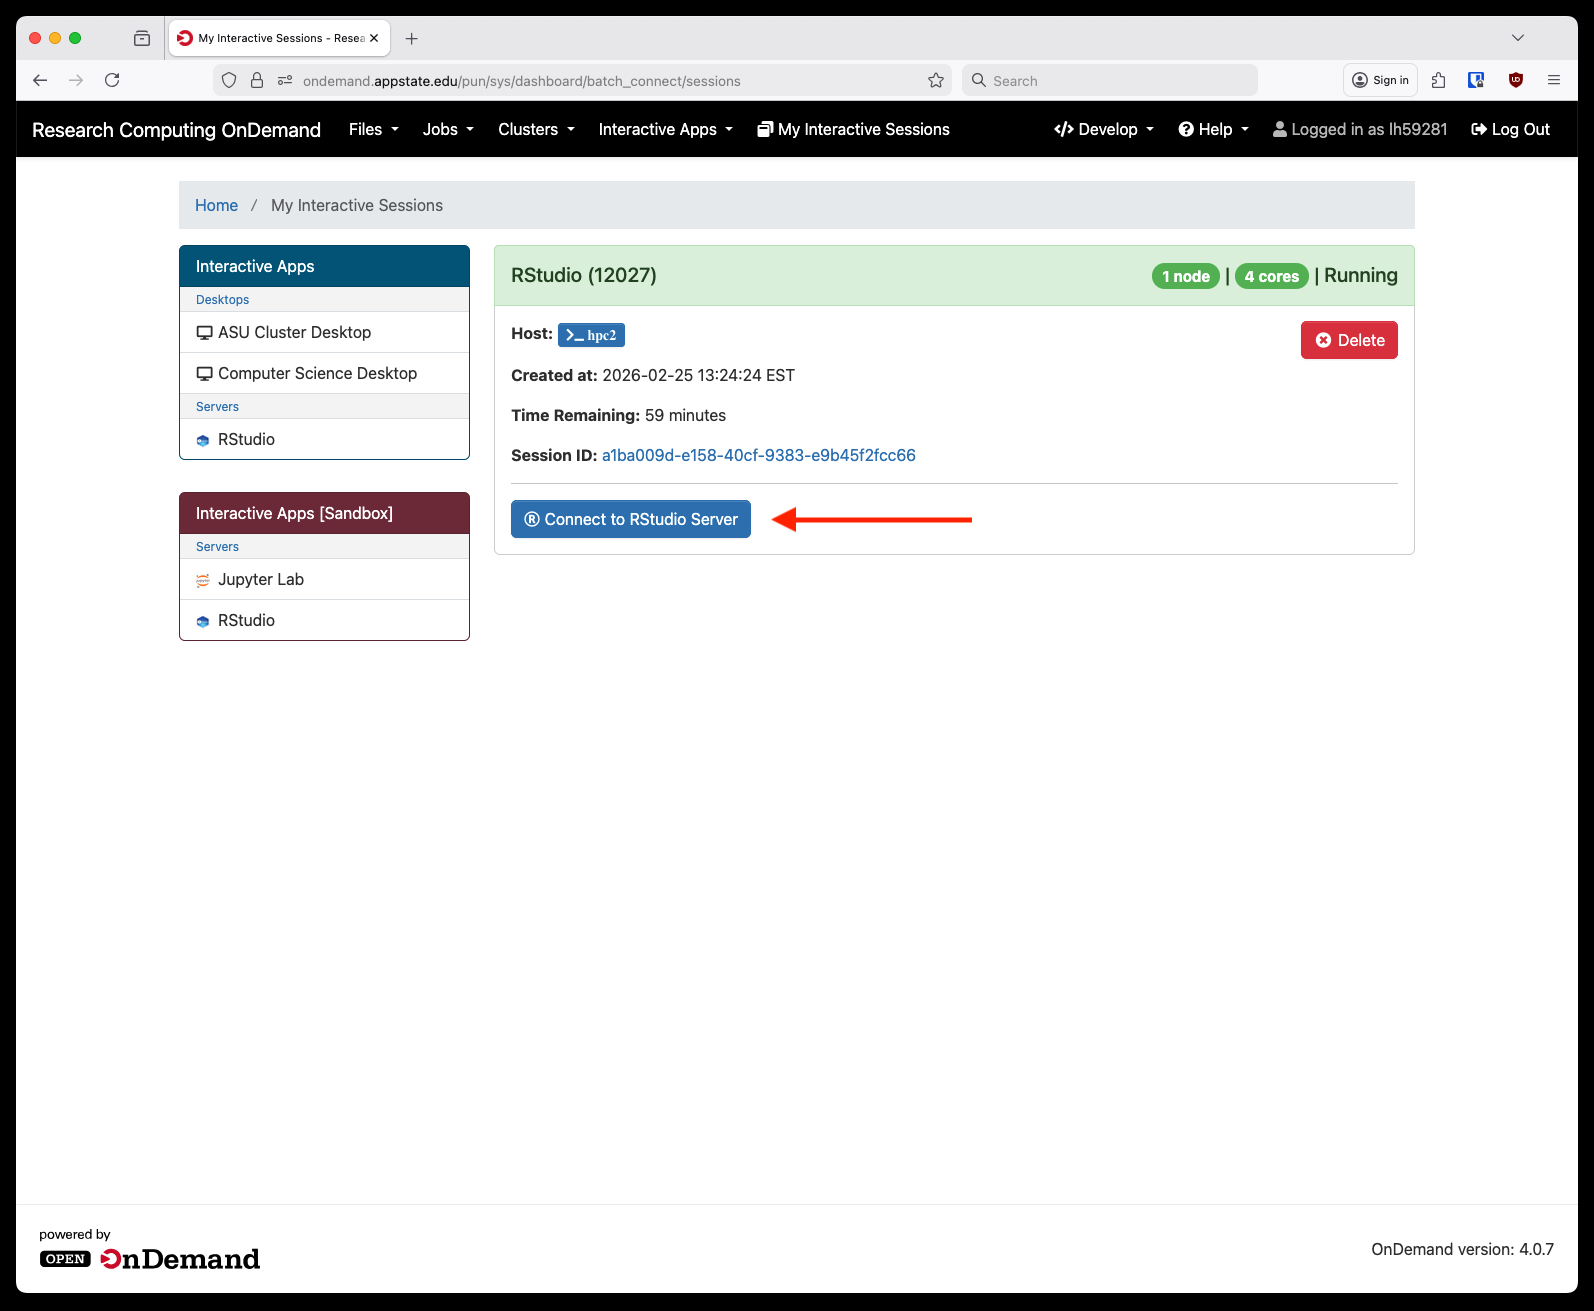Go to My Interactive Sessions in navbar
The height and width of the screenshot is (1311, 1594).
[853, 129]
